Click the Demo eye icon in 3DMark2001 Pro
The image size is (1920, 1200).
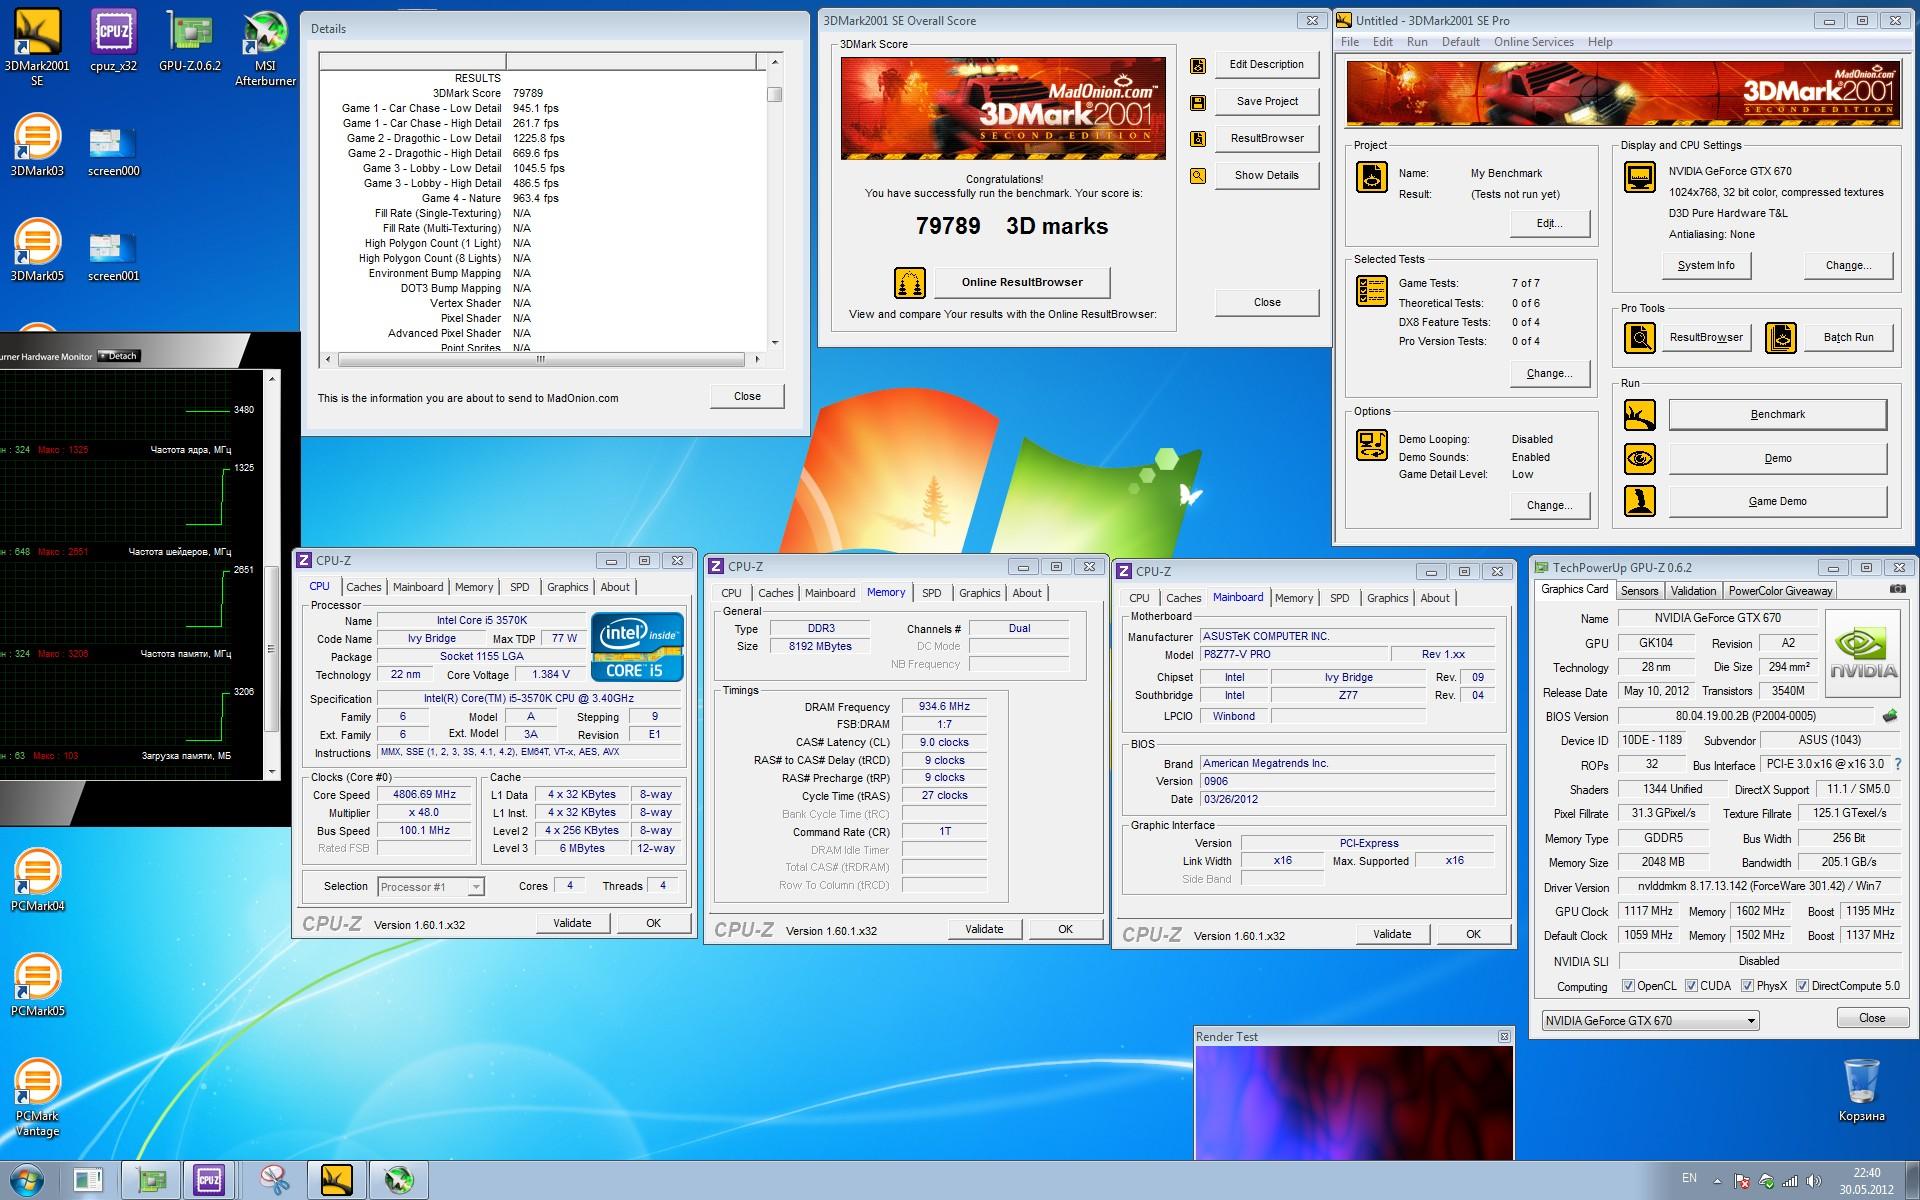pyautogui.click(x=1639, y=459)
